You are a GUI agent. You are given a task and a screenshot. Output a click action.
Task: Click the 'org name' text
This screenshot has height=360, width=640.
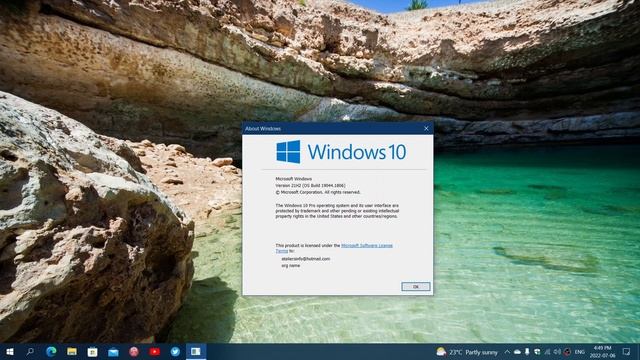click(291, 266)
